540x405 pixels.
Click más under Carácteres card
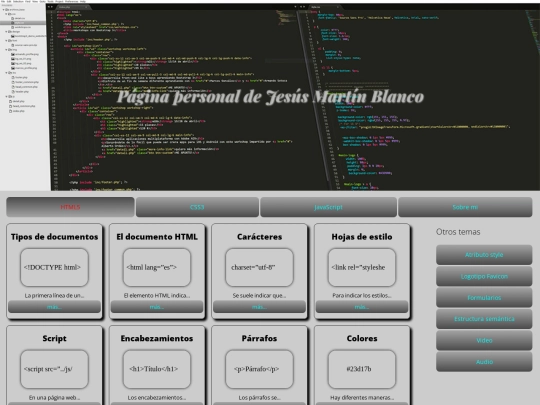click(259, 307)
